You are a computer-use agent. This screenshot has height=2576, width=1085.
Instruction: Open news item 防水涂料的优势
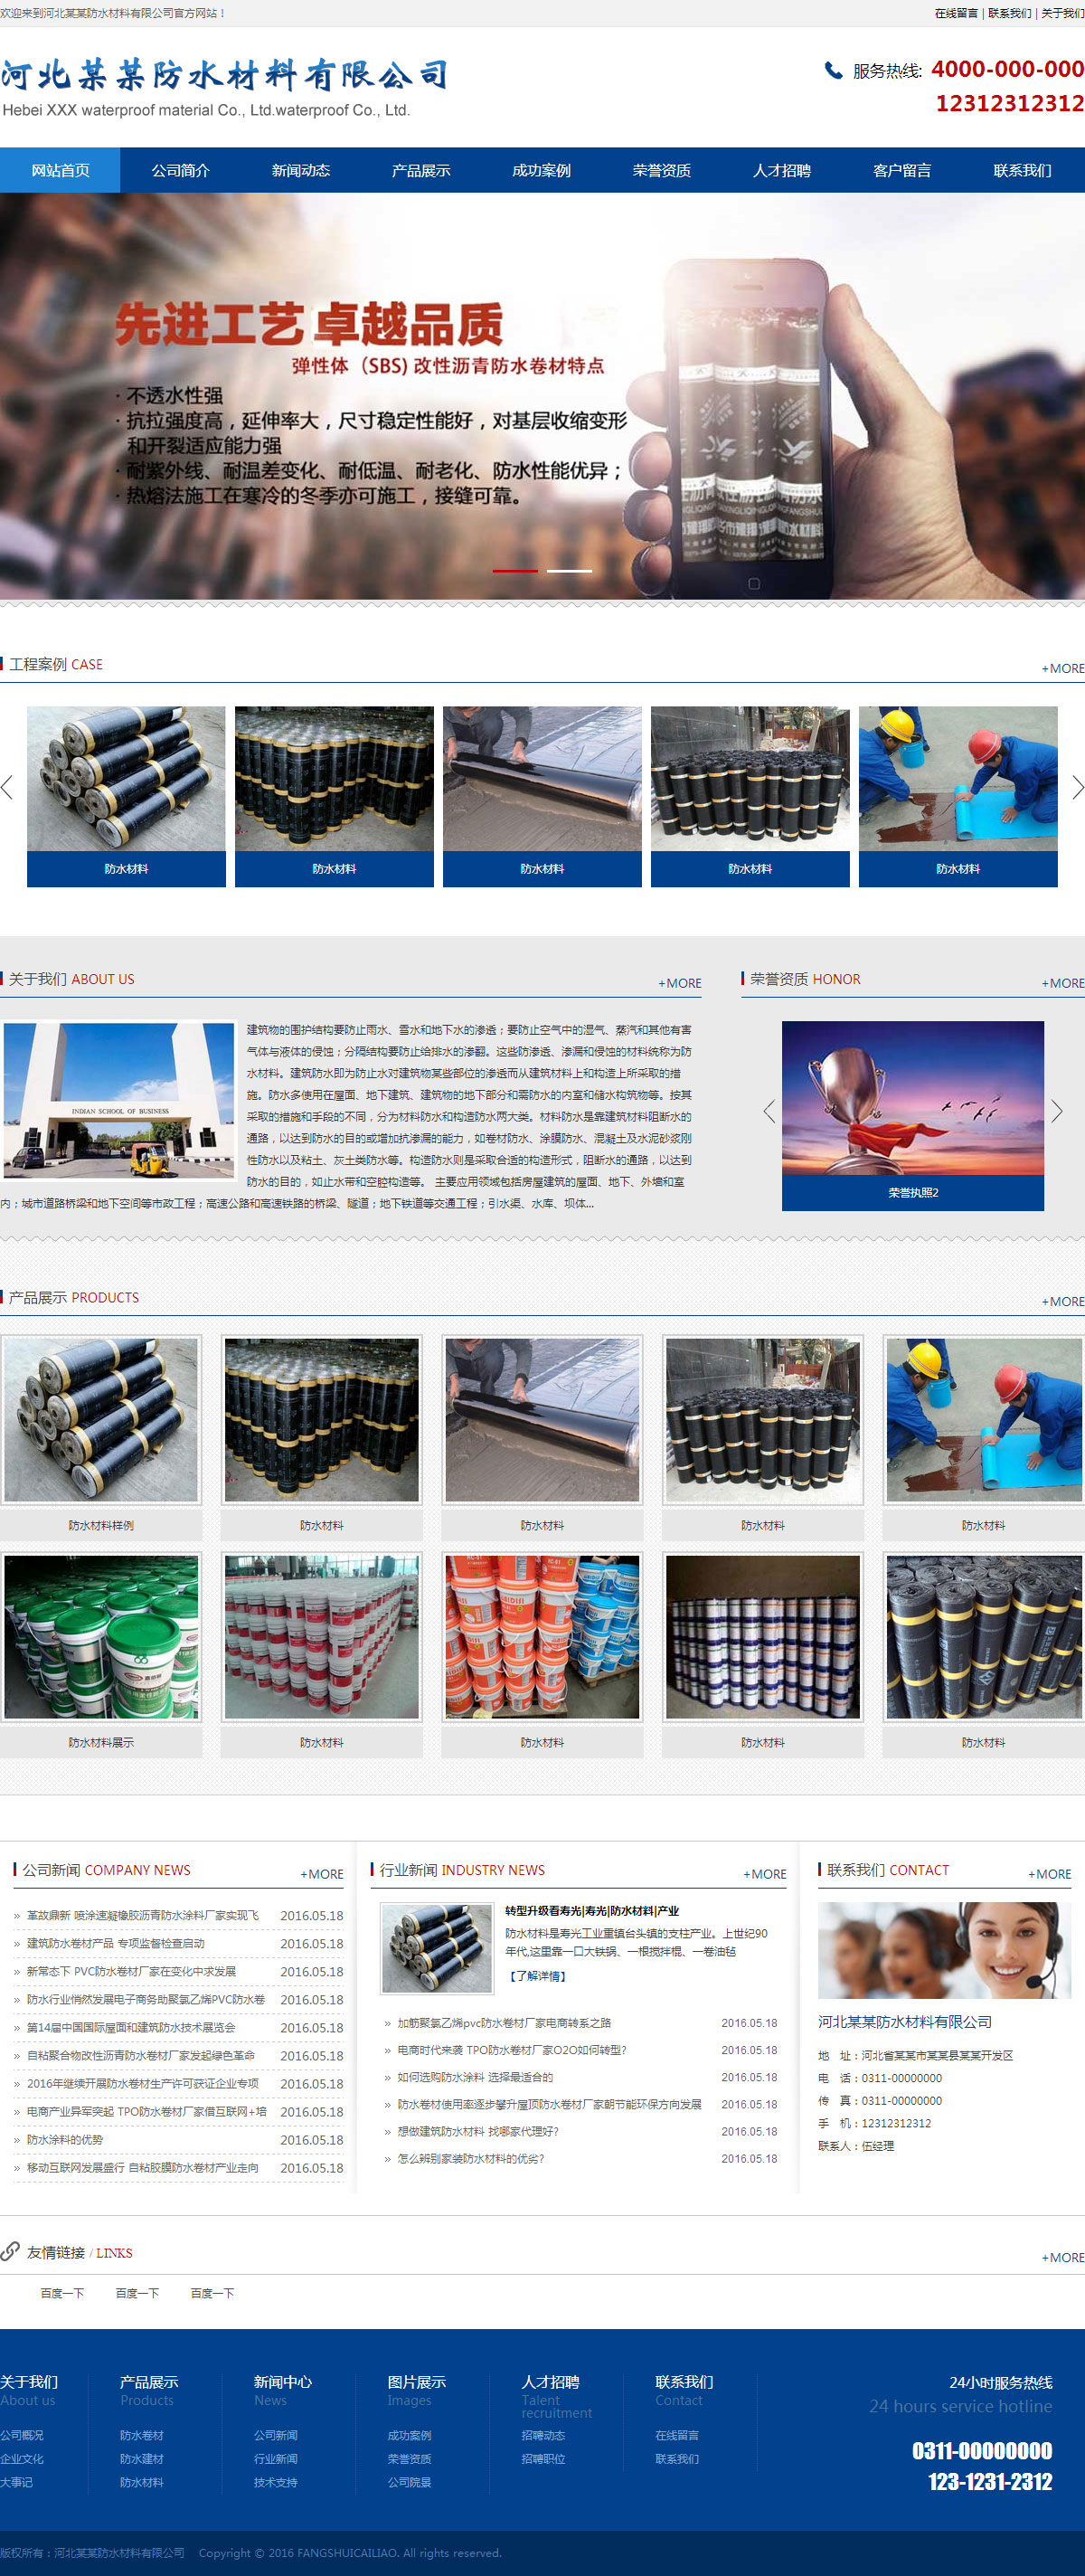(x=65, y=2139)
